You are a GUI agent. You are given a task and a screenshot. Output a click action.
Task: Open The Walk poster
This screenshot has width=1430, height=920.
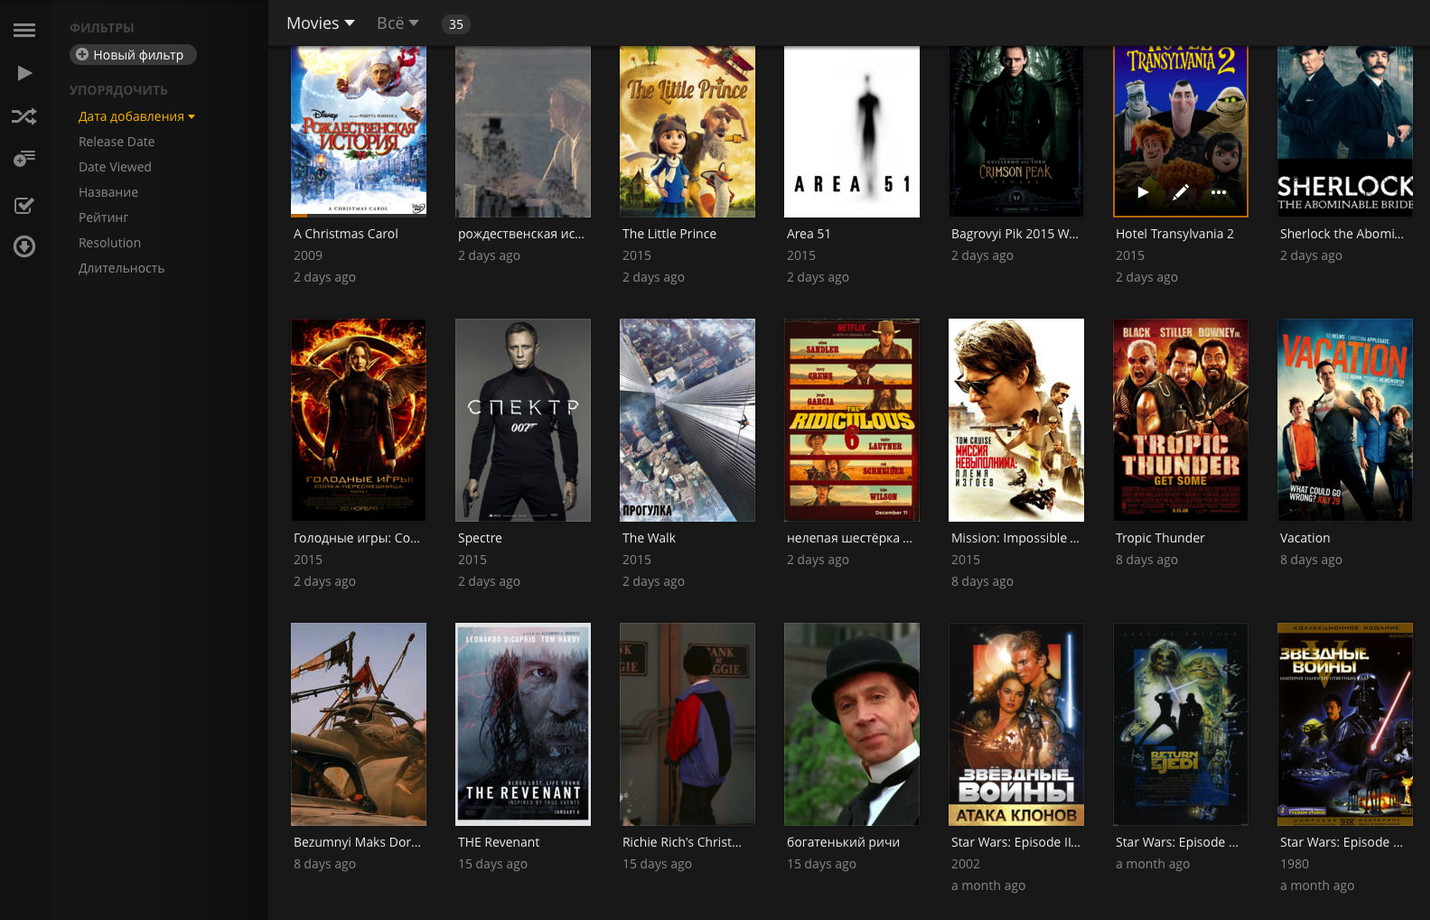click(x=687, y=420)
